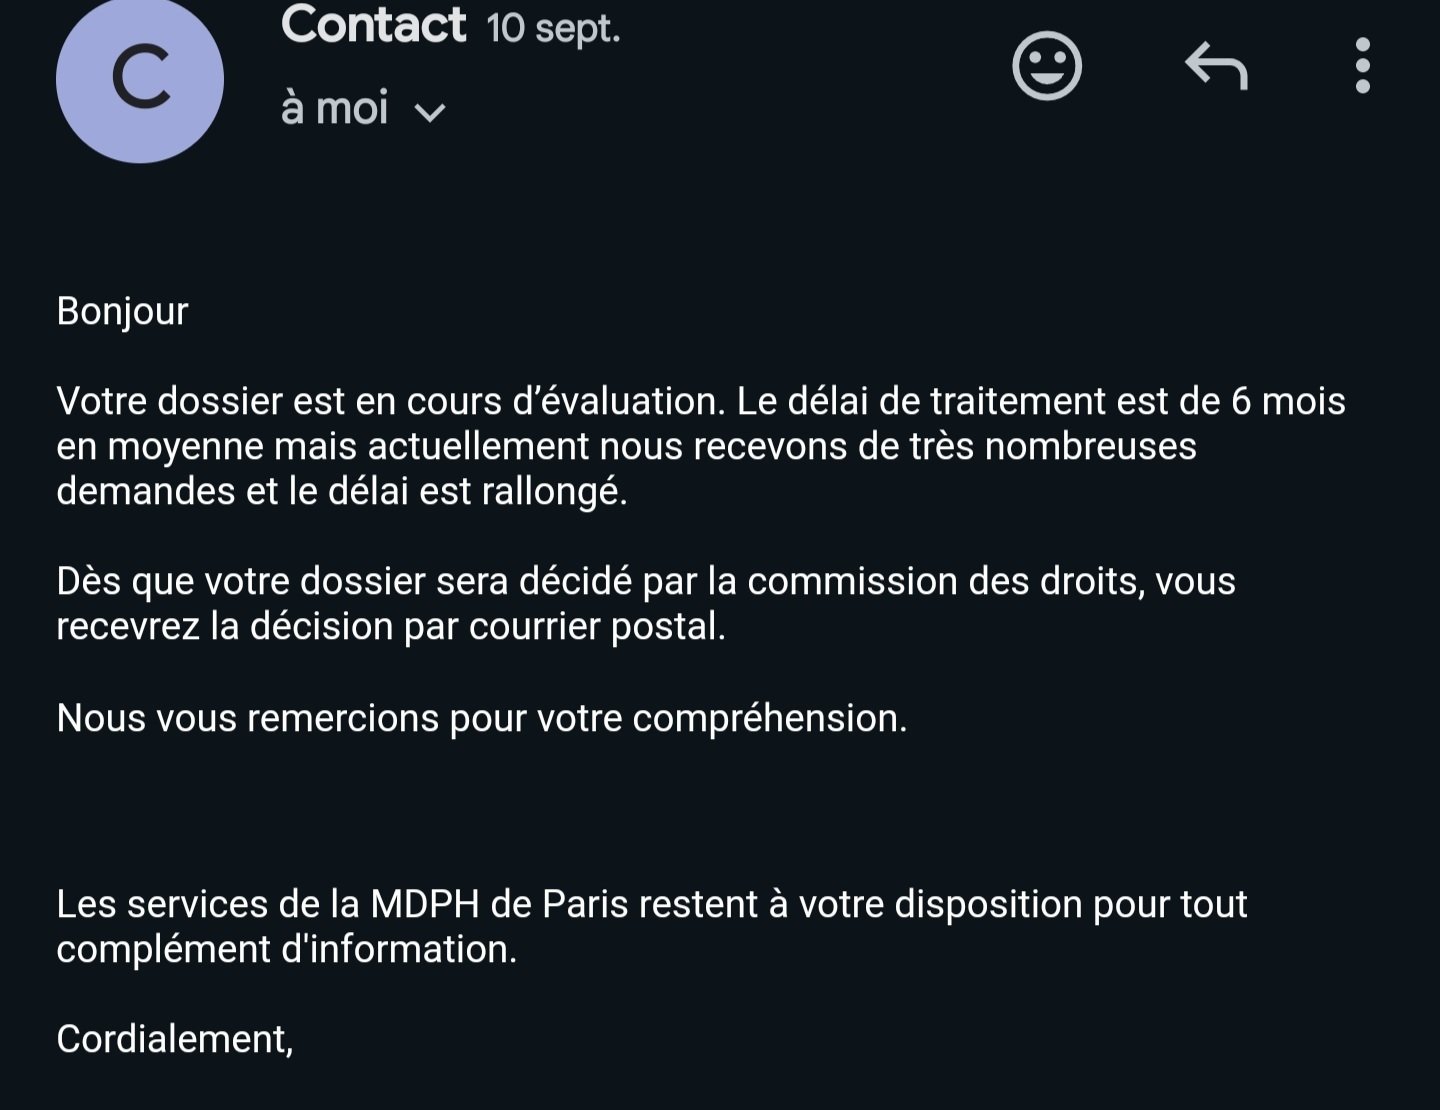Click the "10 sept." email date

[x=553, y=28]
